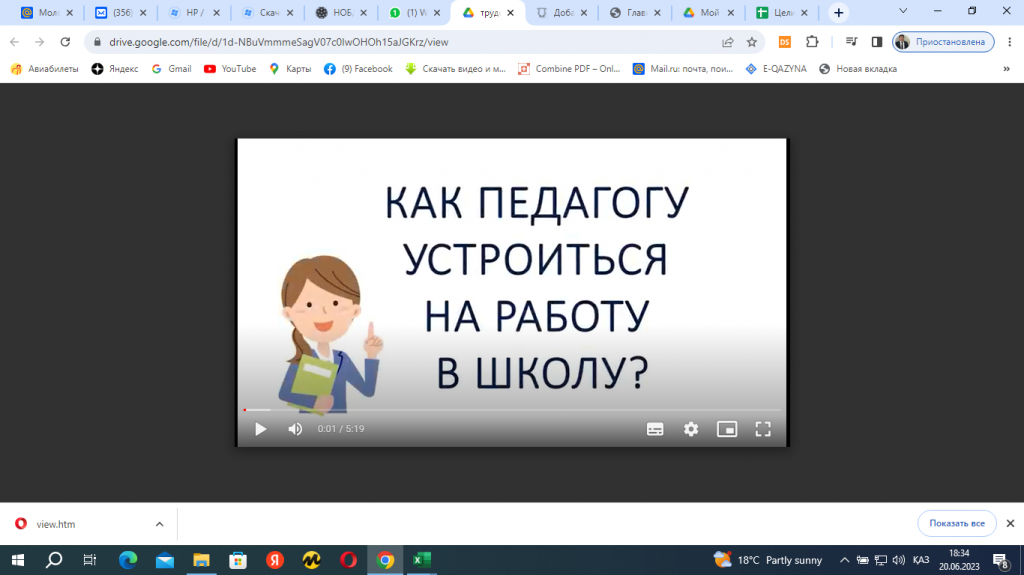The image size is (1024, 575).
Task: Click the address bar URL
Action: (400, 42)
